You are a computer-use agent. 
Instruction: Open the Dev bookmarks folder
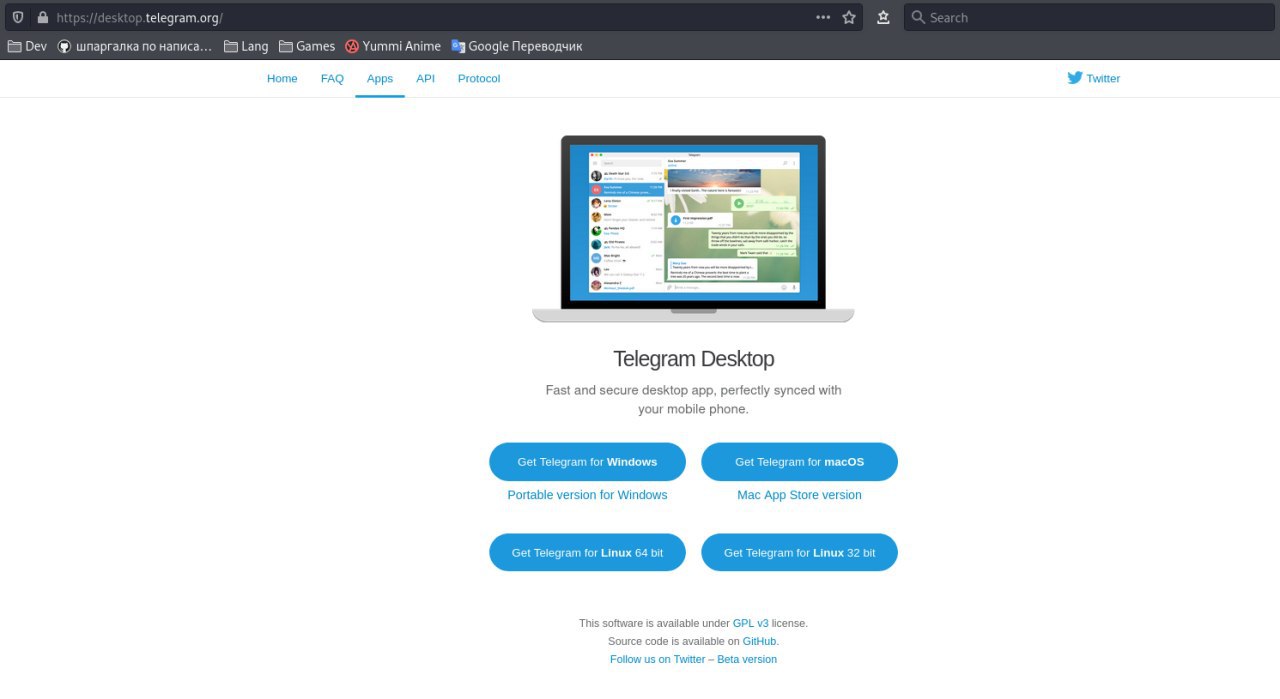pos(27,46)
